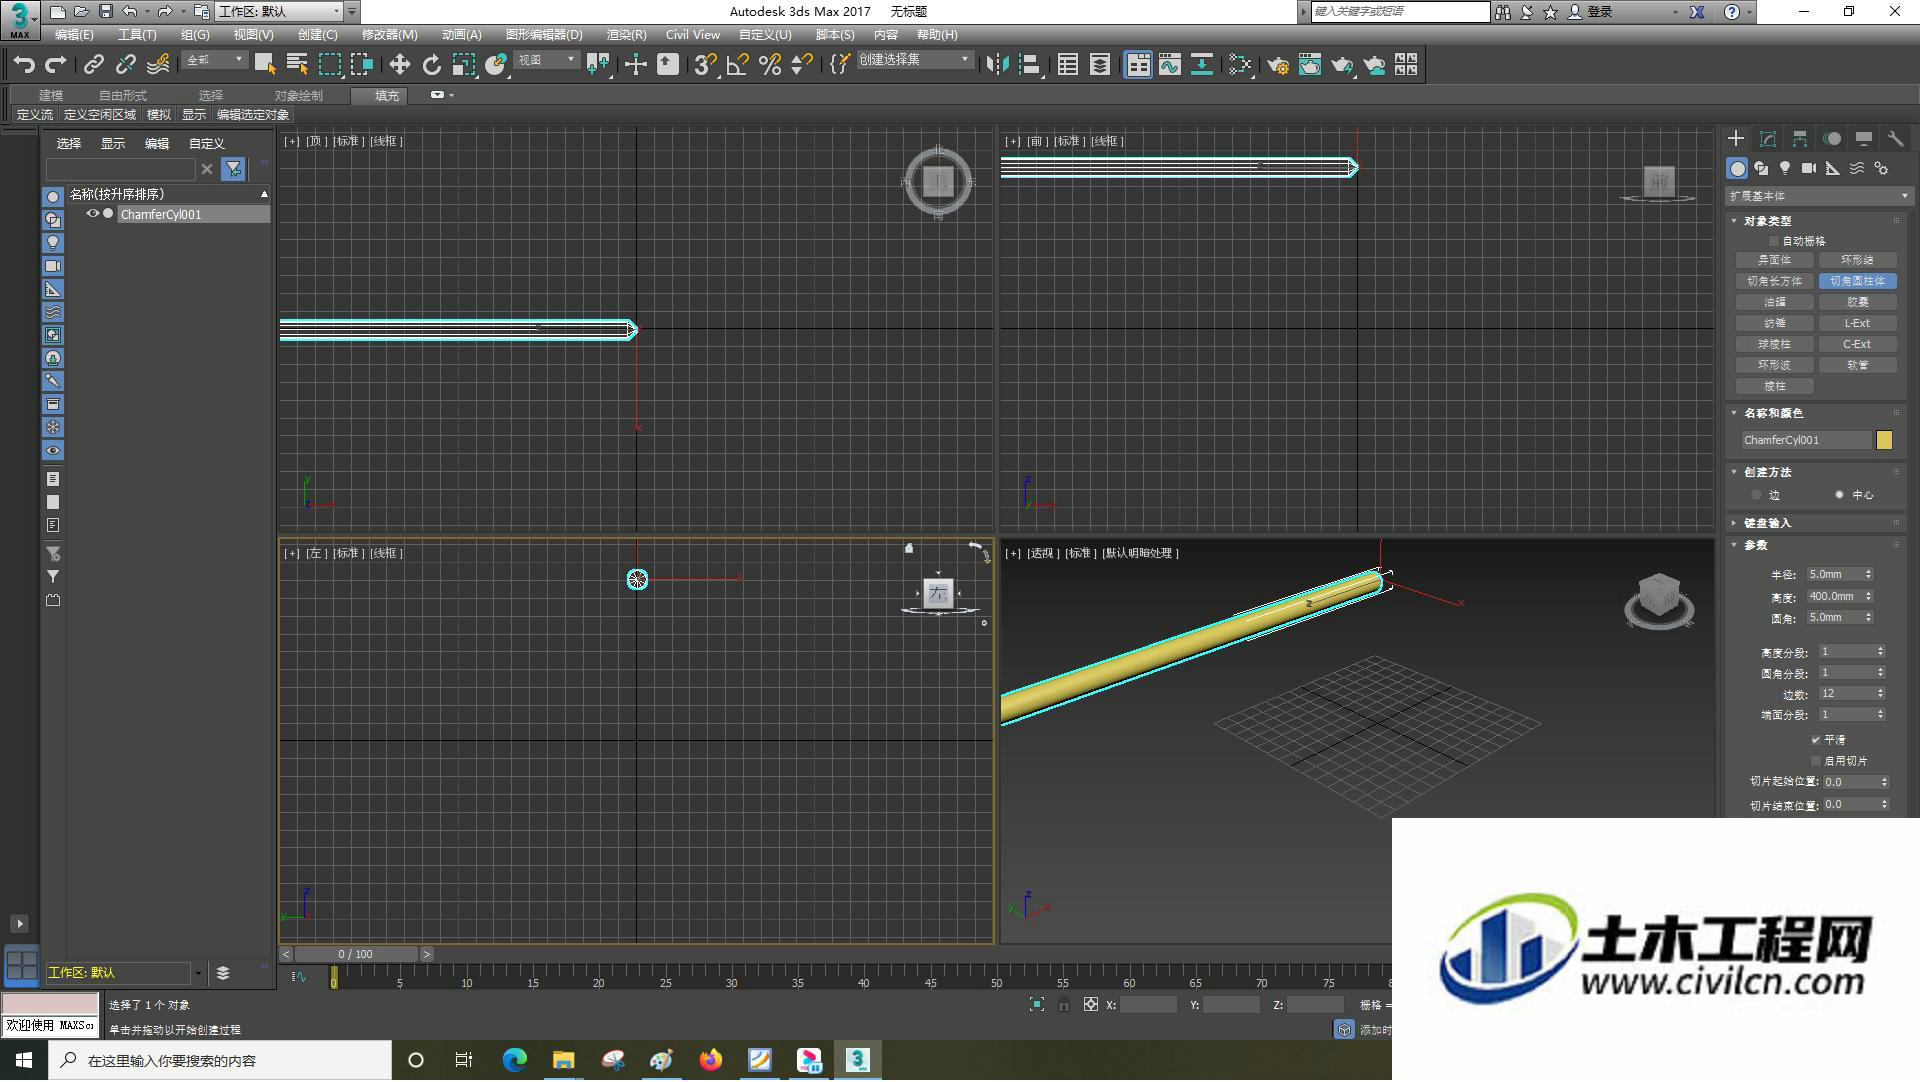This screenshot has height=1082, width=1920.
Task: Click the 半径 spinner arrows
Action: (1868, 575)
